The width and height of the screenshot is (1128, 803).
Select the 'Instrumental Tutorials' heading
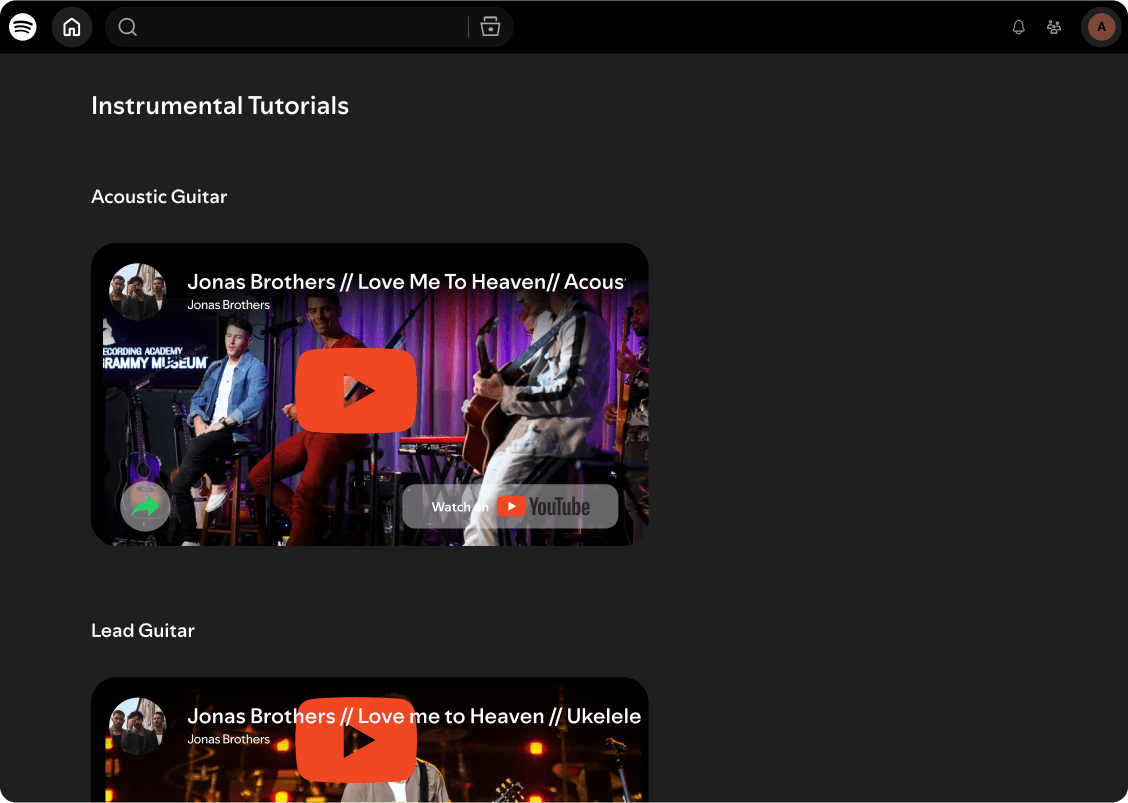tap(220, 106)
